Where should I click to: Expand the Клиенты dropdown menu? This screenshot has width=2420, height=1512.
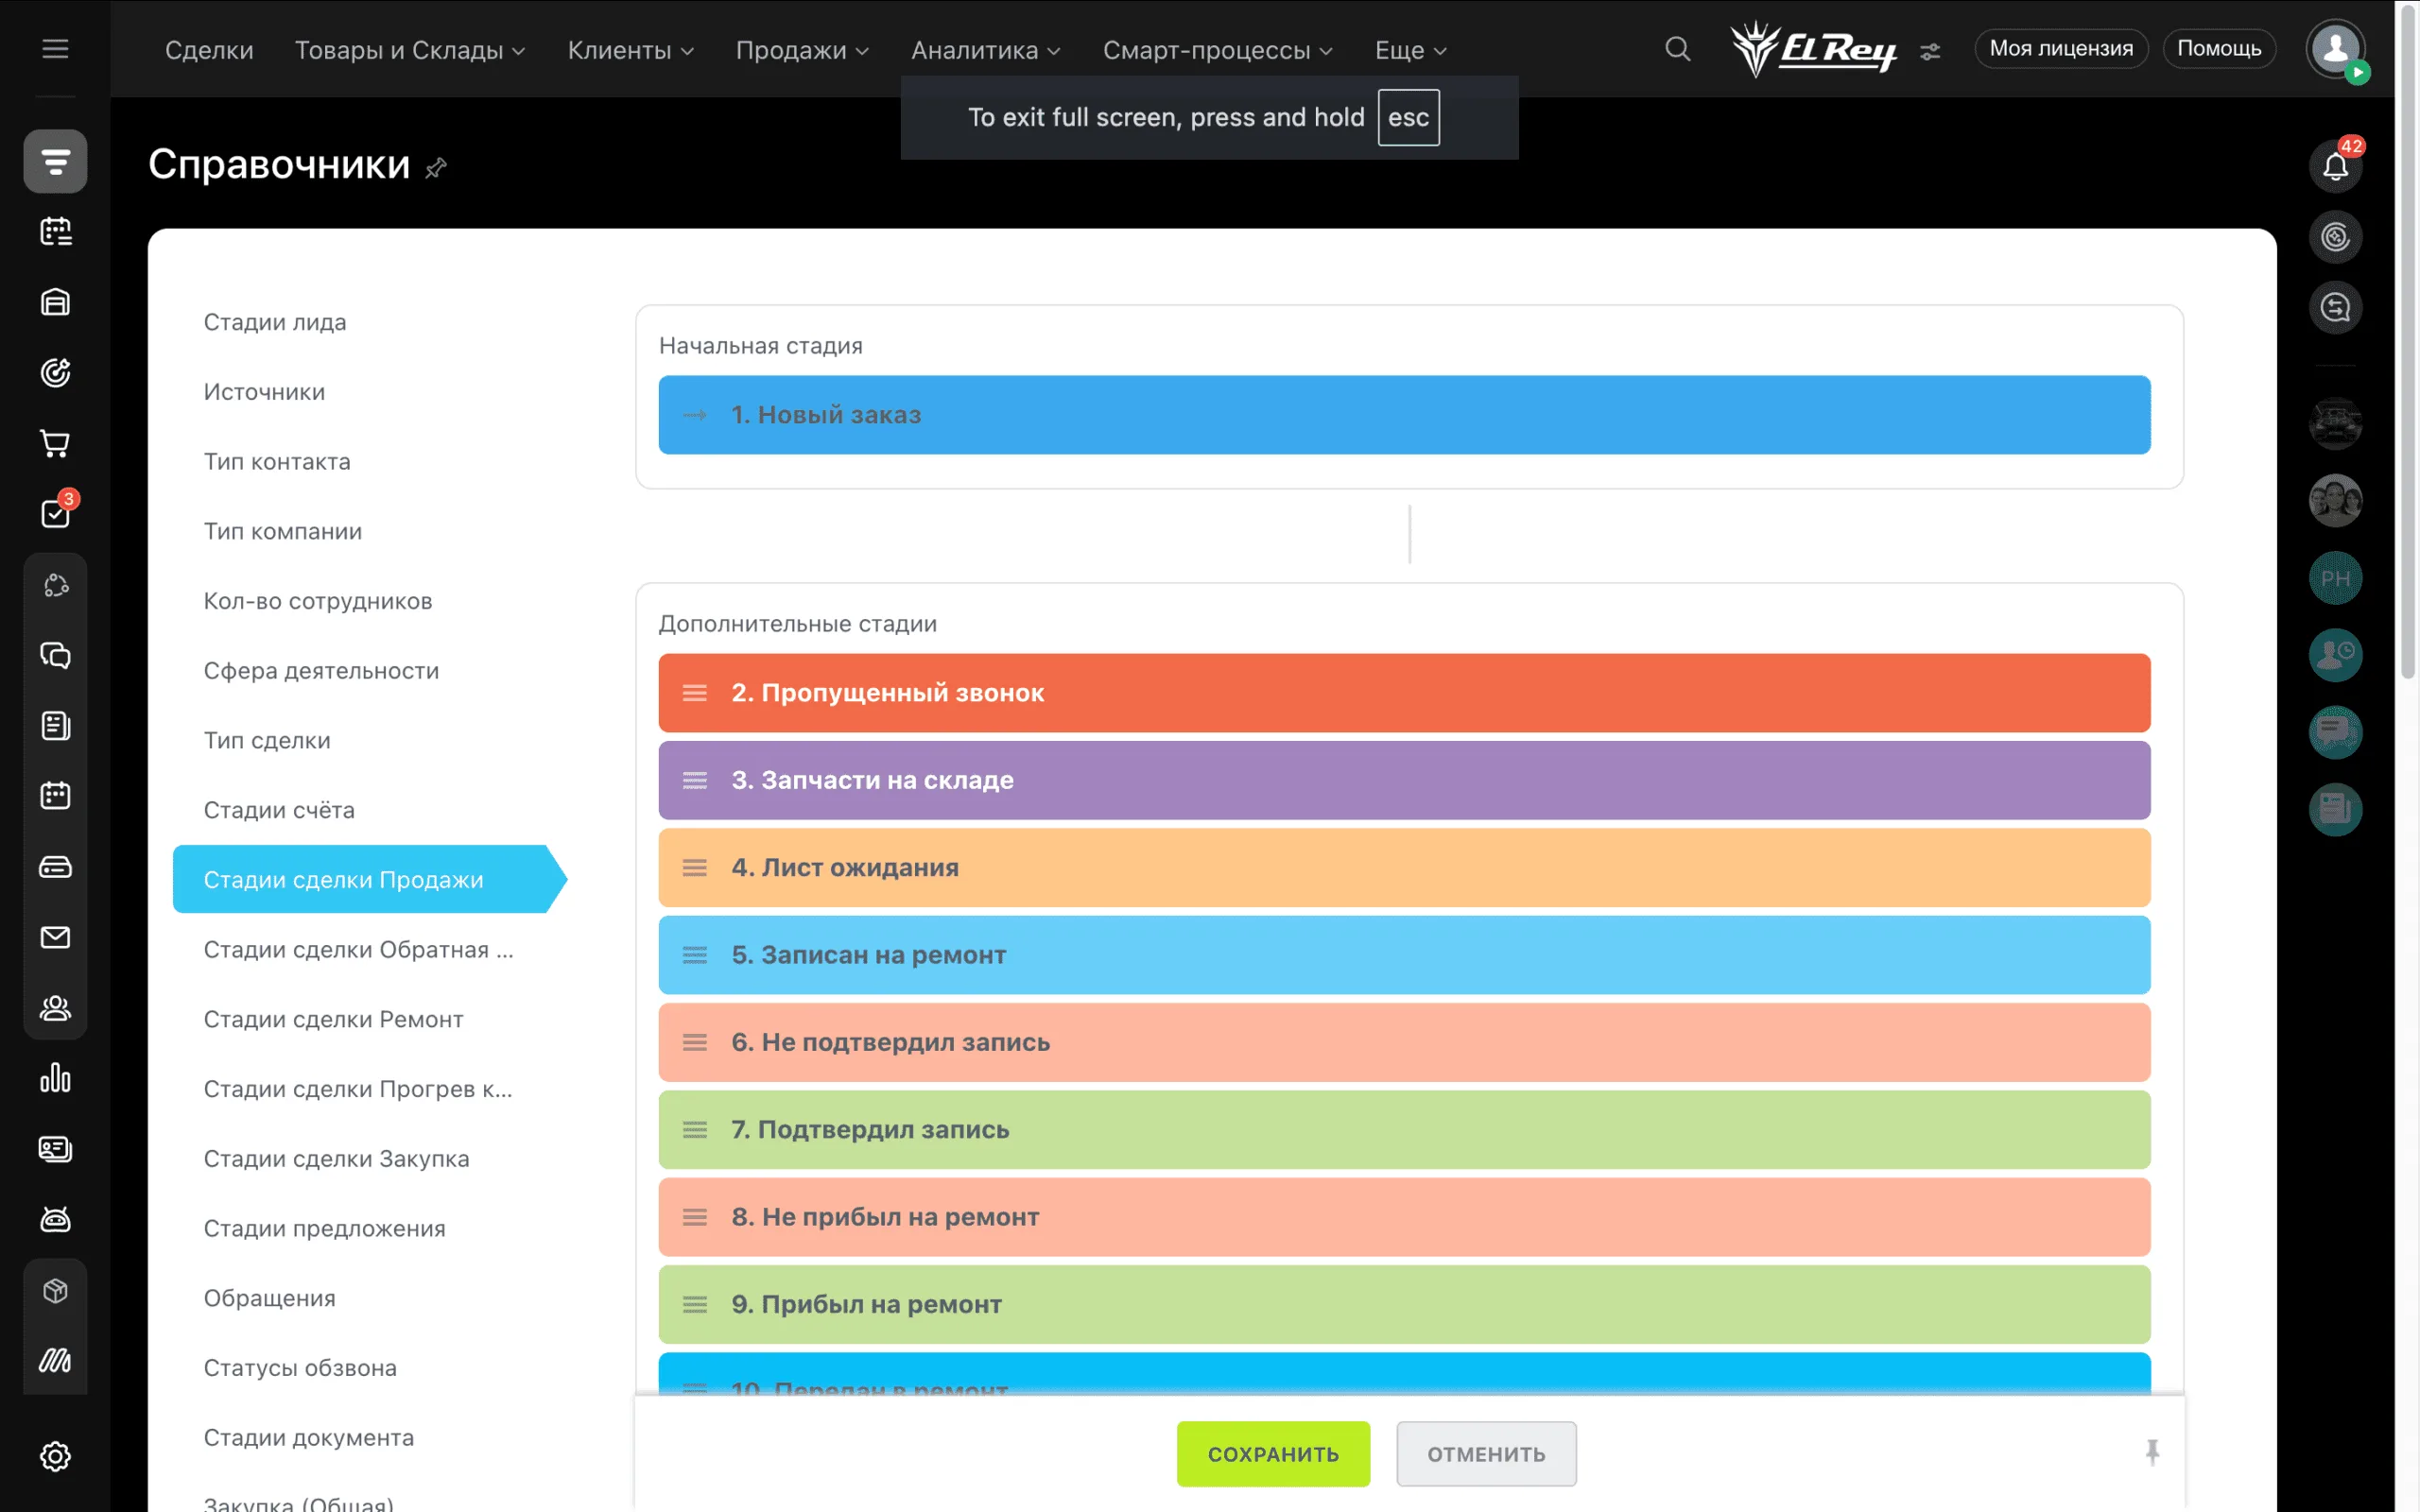pyautogui.click(x=630, y=50)
